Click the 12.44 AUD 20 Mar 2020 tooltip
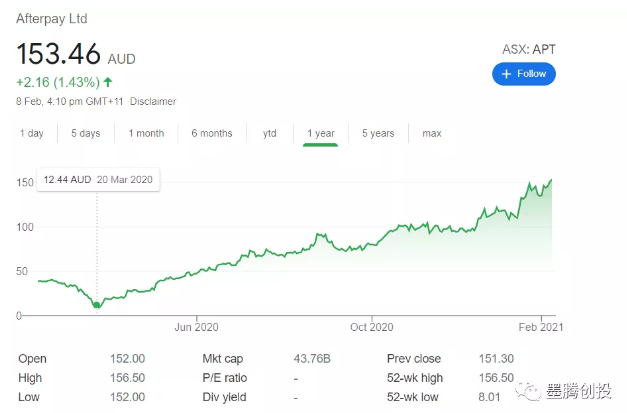The width and height of the screenshot is (627, 413). coord(98,180)
